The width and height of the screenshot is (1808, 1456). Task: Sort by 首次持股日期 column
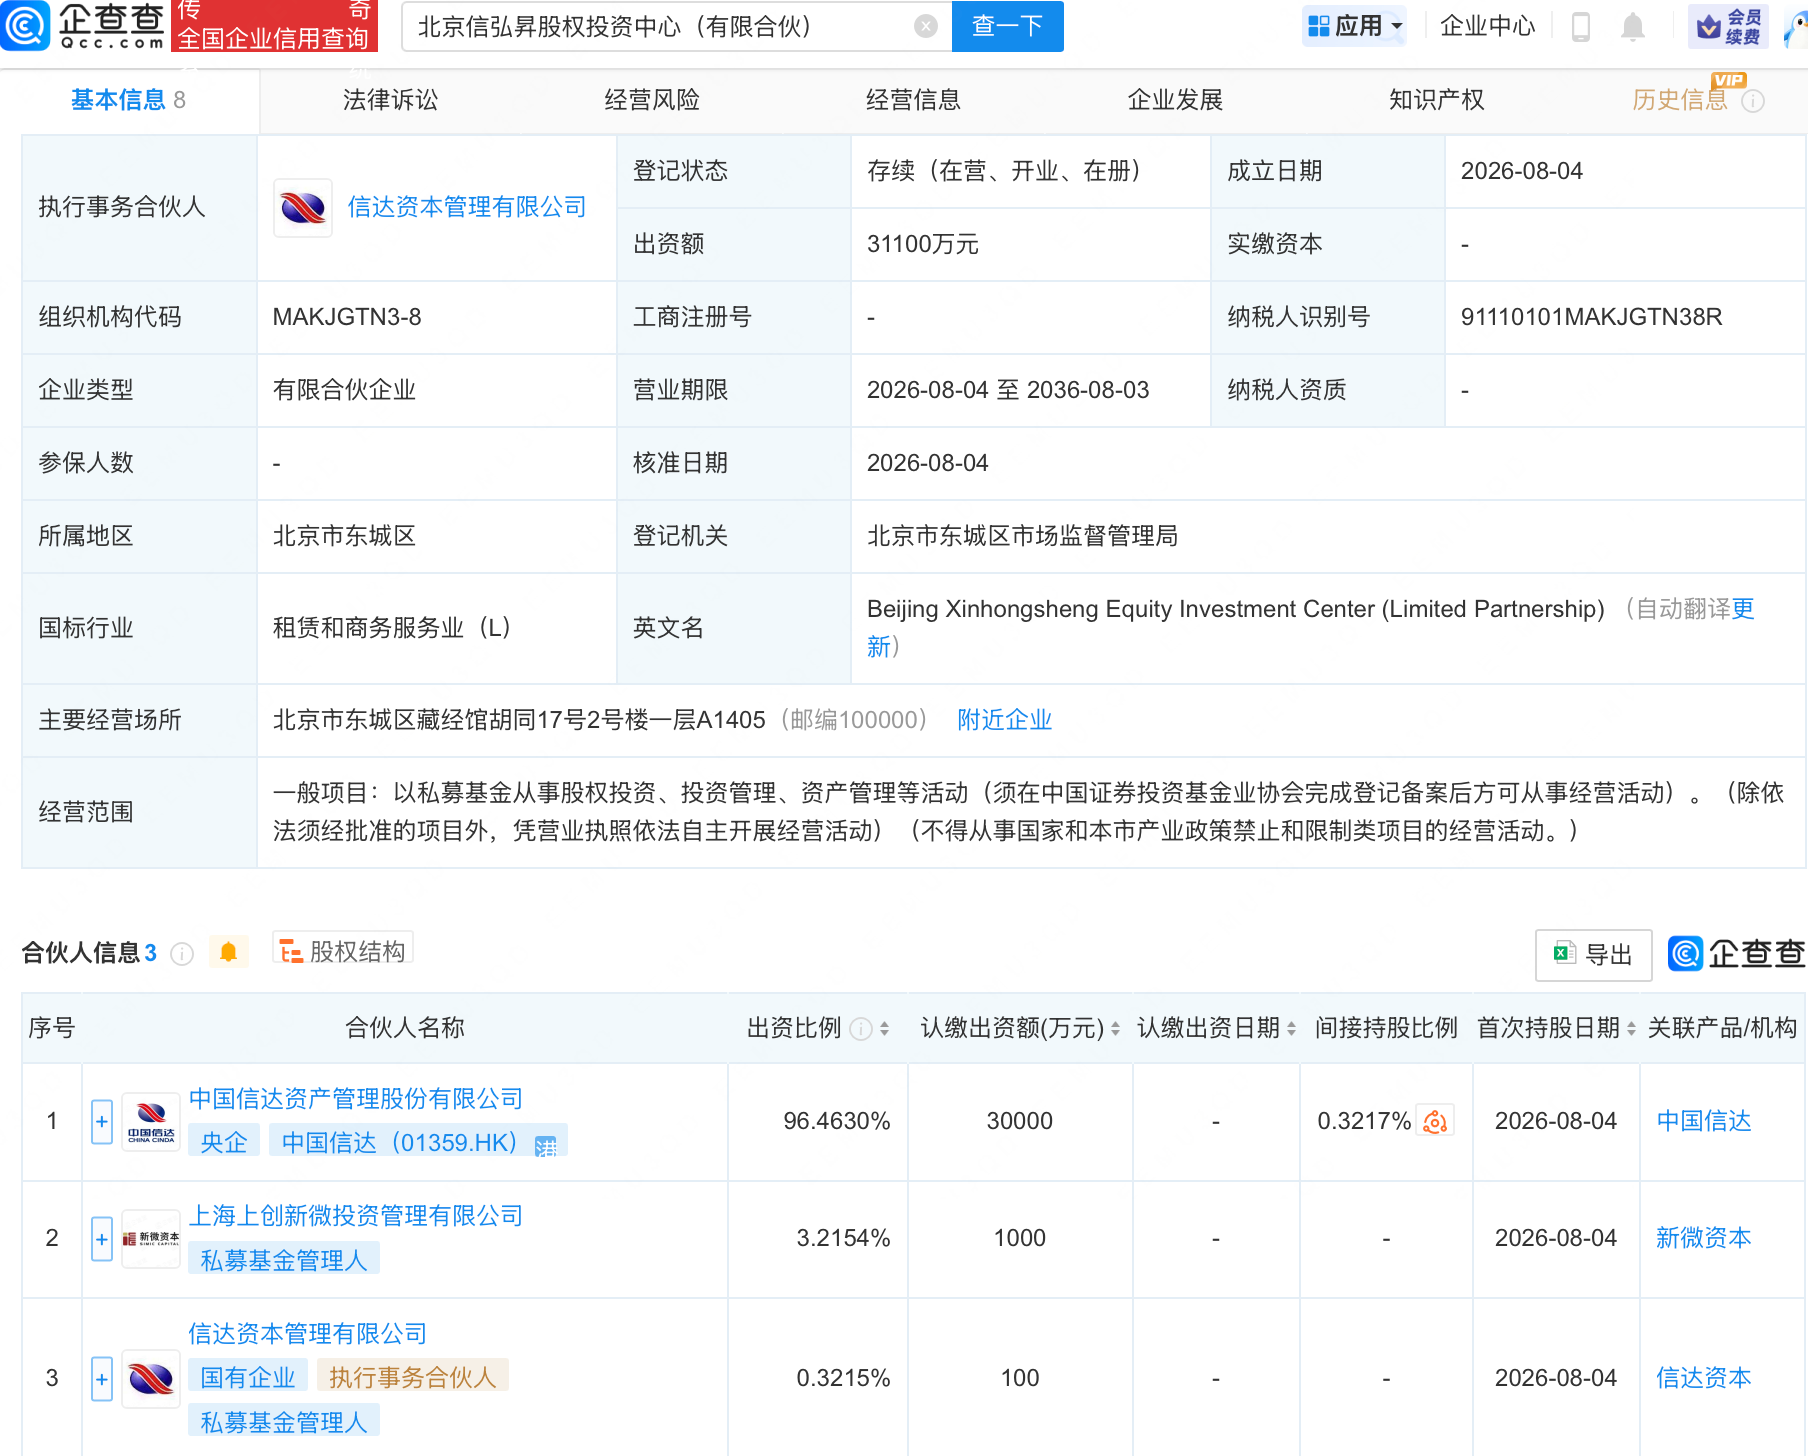[1631, 1029]
